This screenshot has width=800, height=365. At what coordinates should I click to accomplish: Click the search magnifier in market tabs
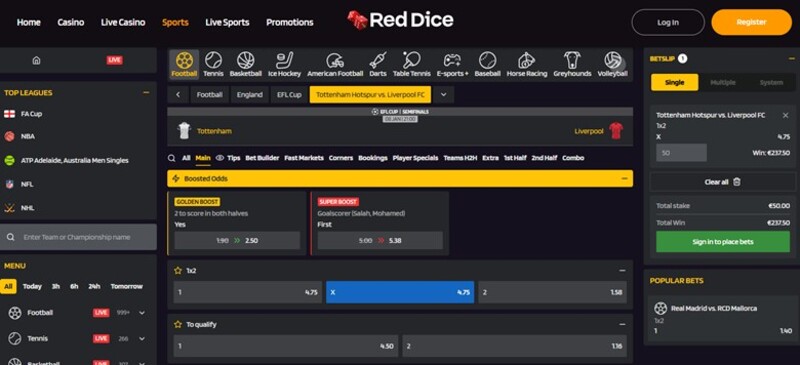pyautogui.click(x=172, y=158)
